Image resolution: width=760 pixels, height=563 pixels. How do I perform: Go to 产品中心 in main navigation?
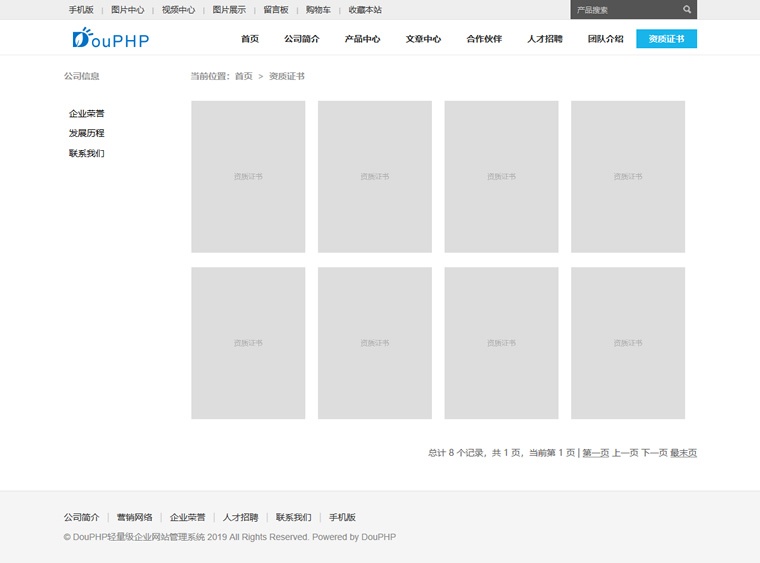pyautogui.click(x=362, y=39)
